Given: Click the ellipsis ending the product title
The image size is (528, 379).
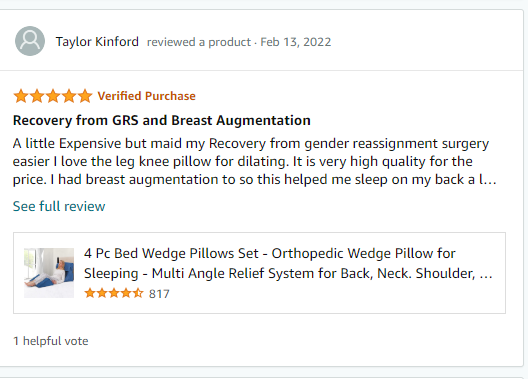Looking at the screenshot, I should pos(486,274).
